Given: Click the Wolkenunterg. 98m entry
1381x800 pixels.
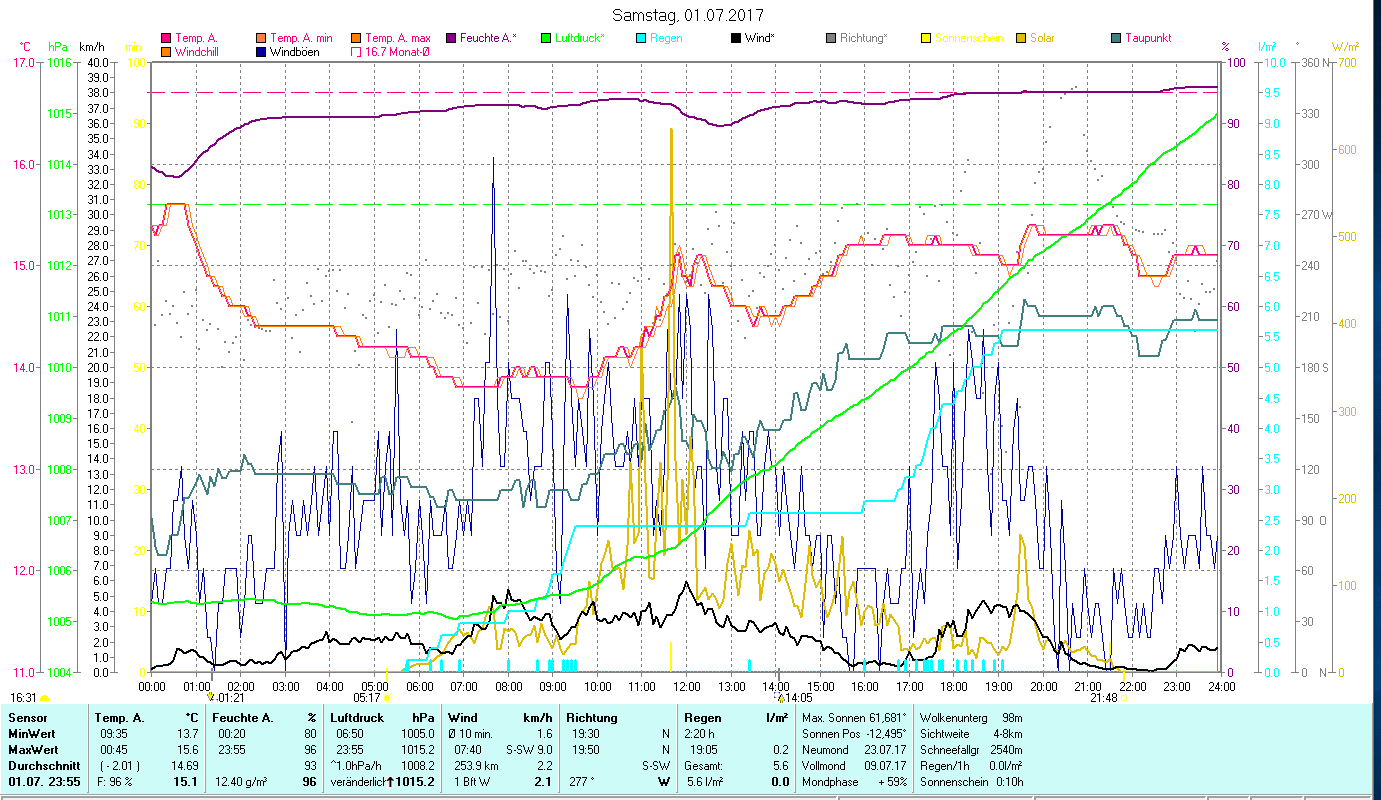Looking at the screenshot, I should click(970, 718).
